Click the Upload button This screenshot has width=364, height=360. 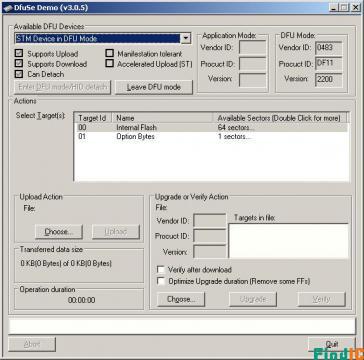point(116,232)
